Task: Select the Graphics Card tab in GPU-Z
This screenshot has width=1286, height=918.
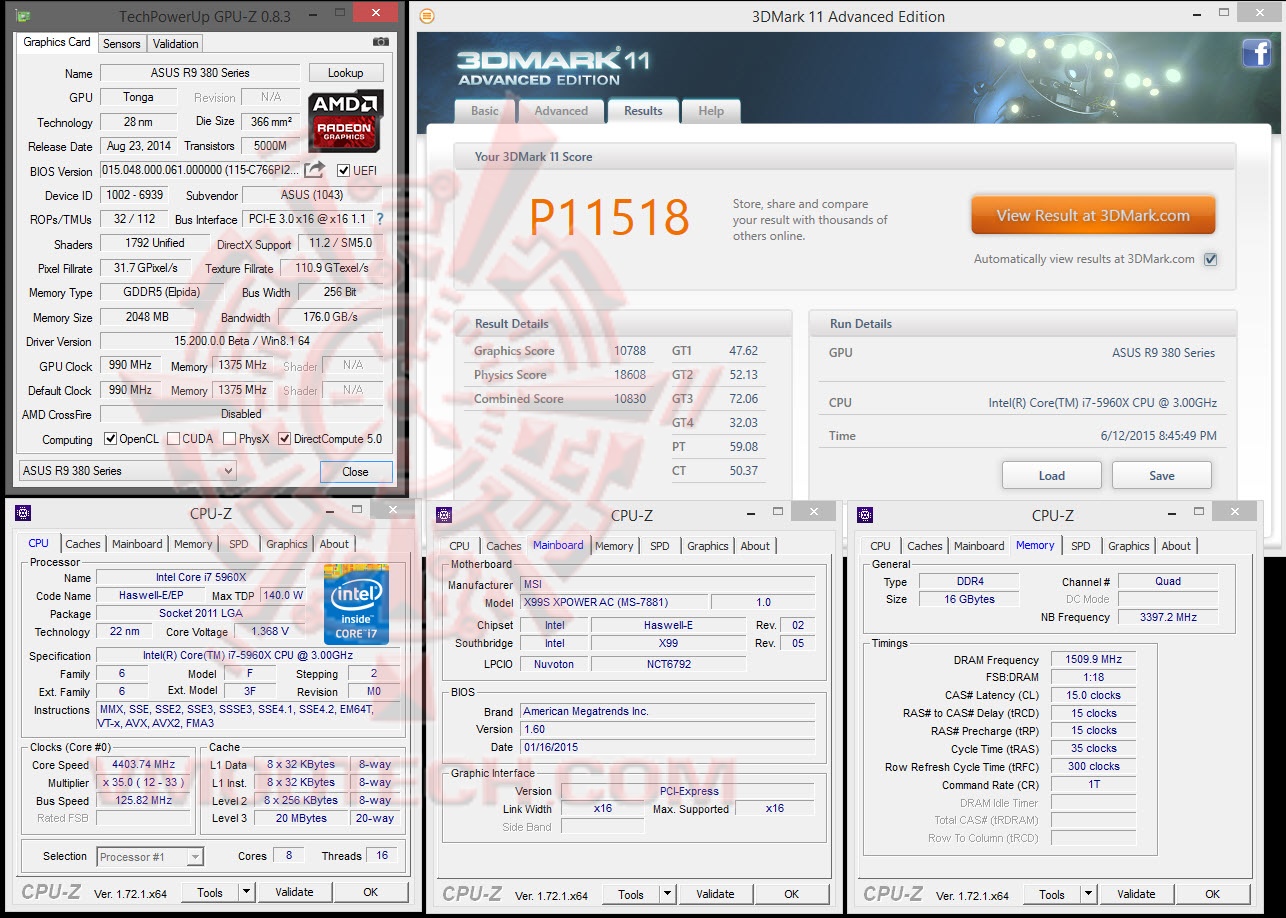Action: (57, 42)
